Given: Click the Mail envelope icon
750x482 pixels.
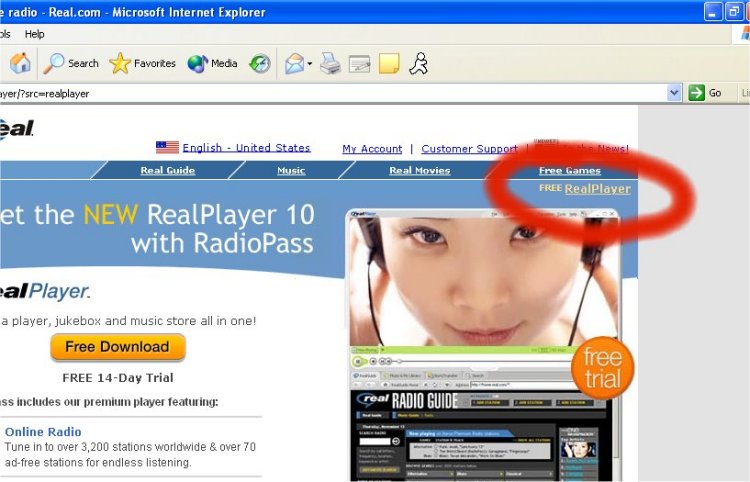Looking at the screenshot, I should pos(294,64).
